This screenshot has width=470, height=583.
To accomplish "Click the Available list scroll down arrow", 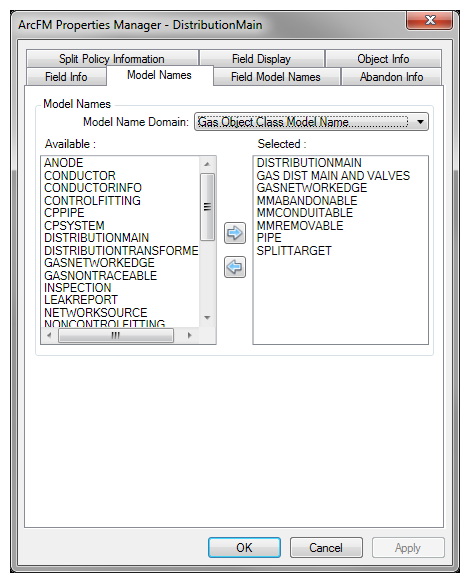I will click(x=207, y=318).
